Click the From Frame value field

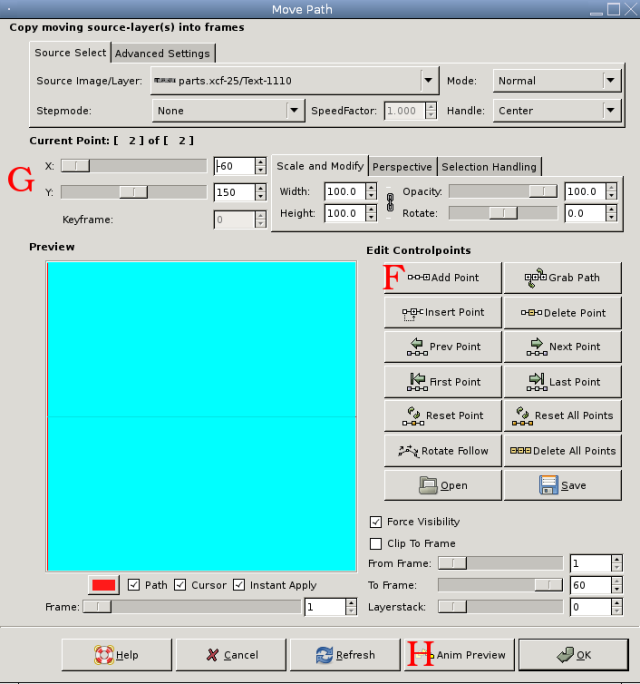pos(590,563)
